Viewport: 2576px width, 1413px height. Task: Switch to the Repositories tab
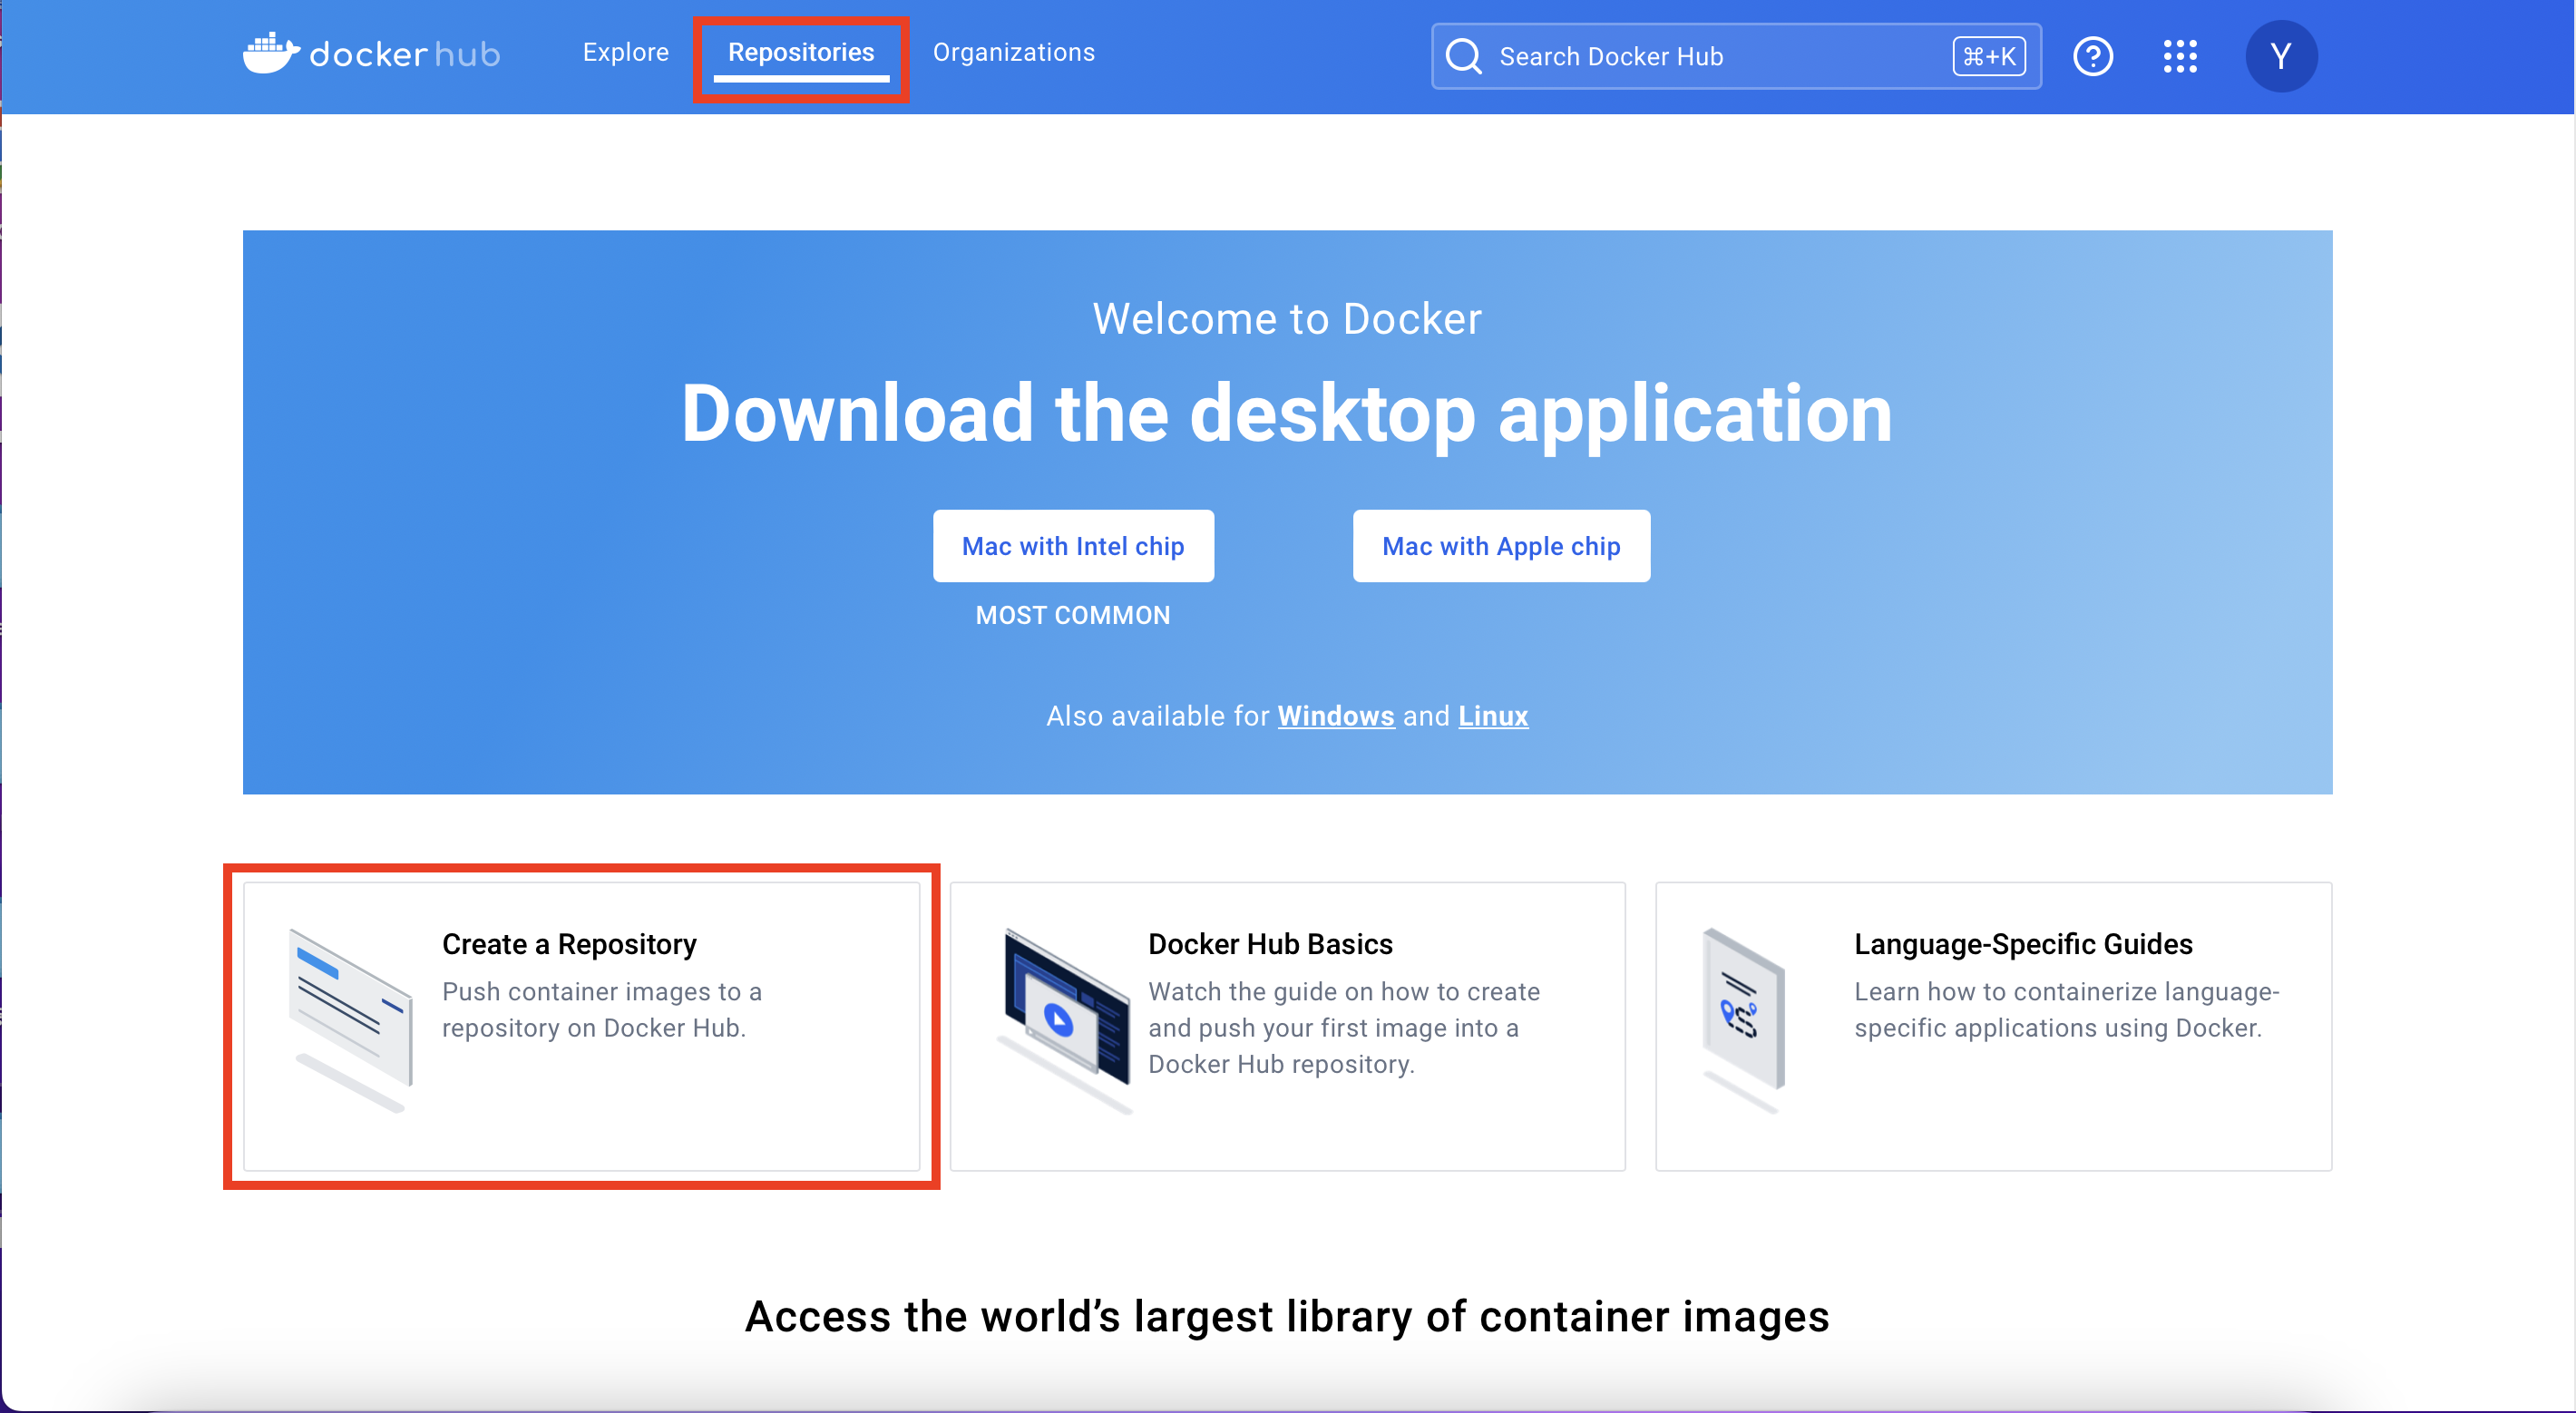point(800,52)
